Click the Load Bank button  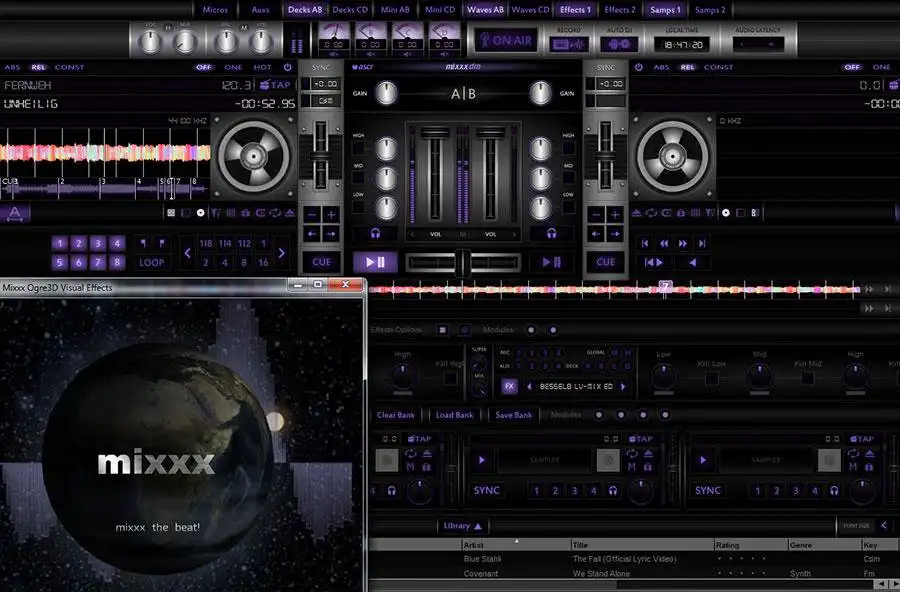454,415
